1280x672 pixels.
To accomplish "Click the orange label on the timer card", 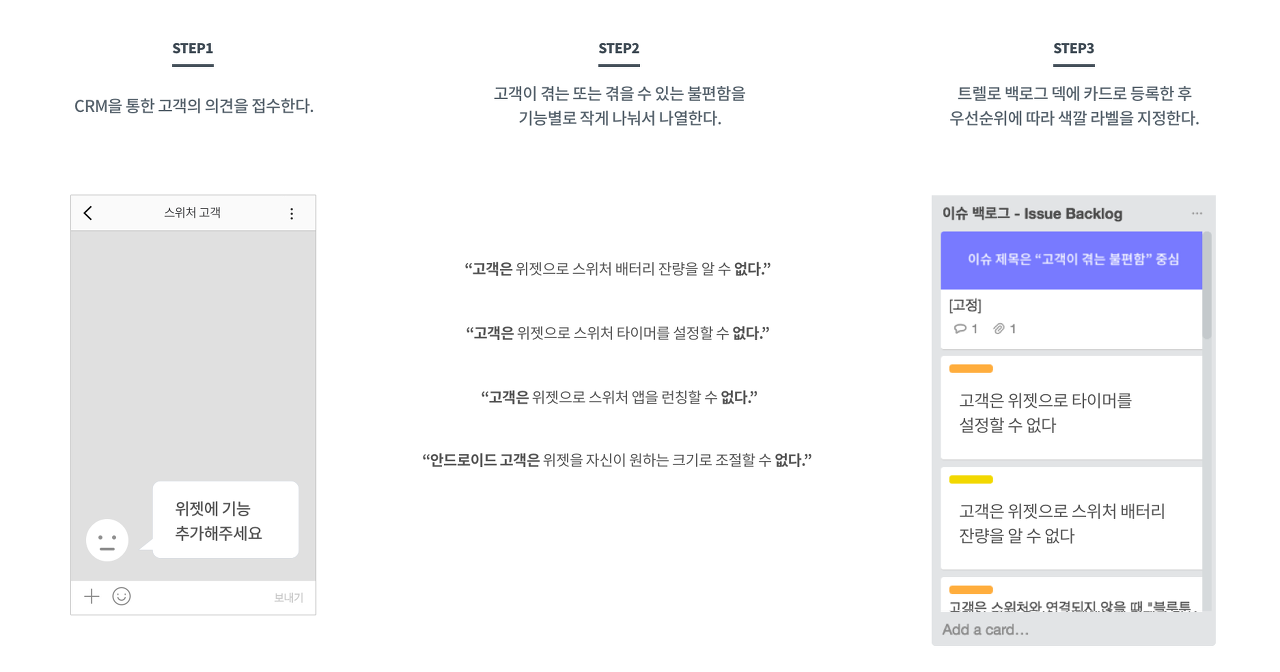I will (x=971, y=369).
